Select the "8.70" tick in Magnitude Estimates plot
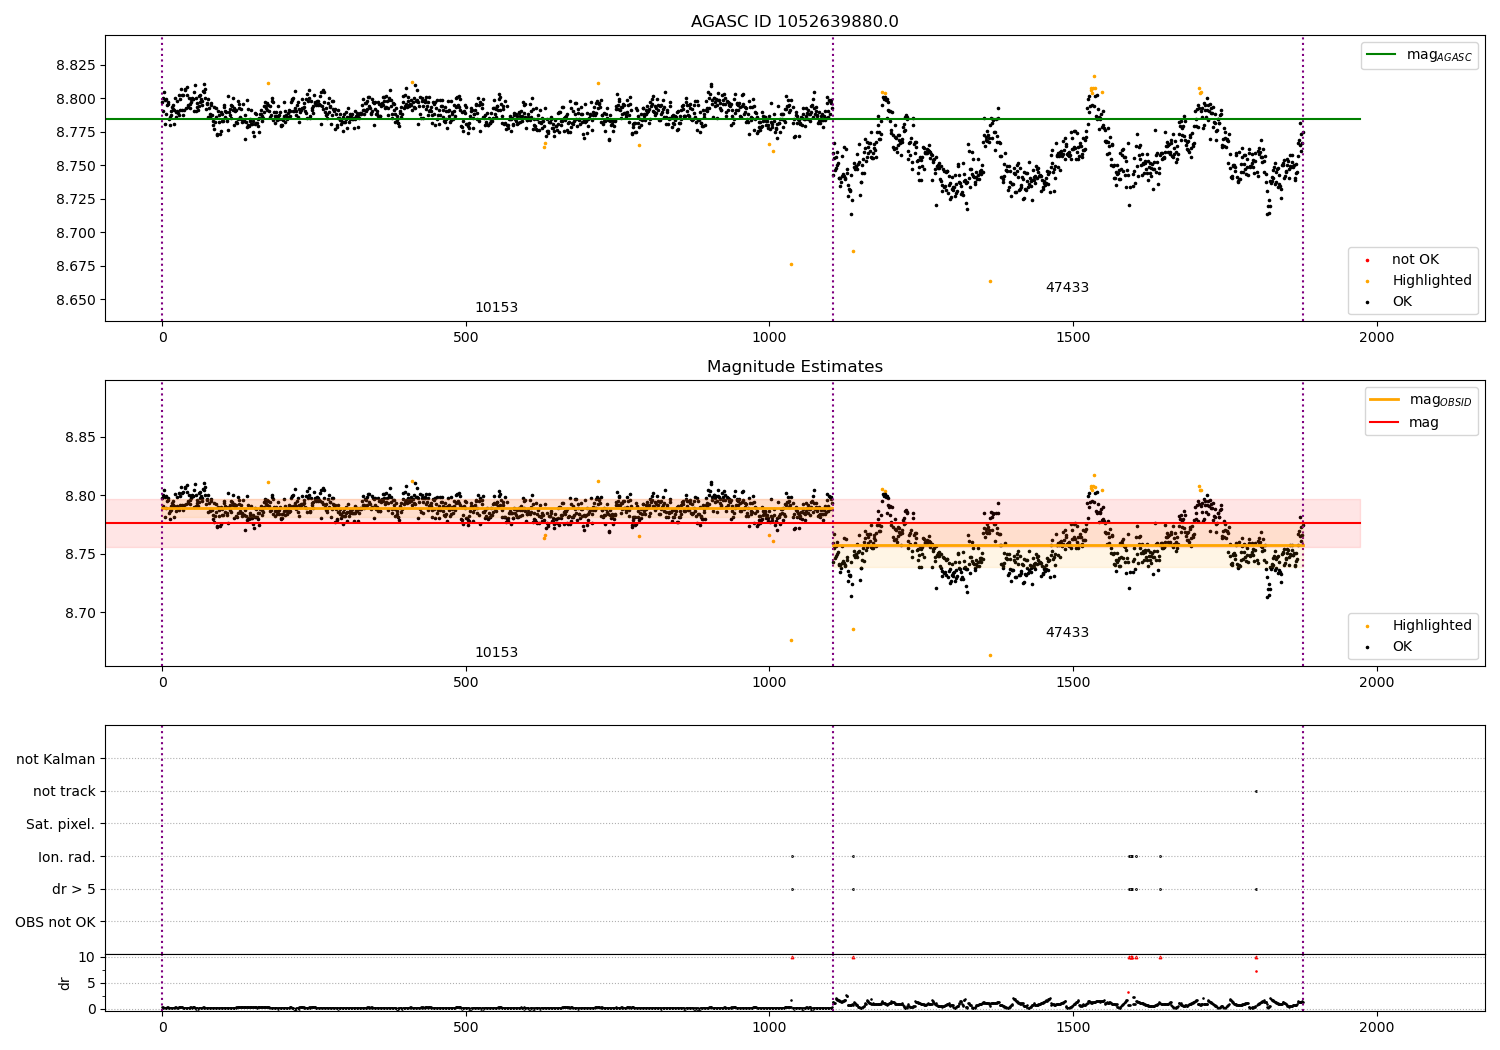Viewport: 1500px width, 1050px height. (79, 613)
